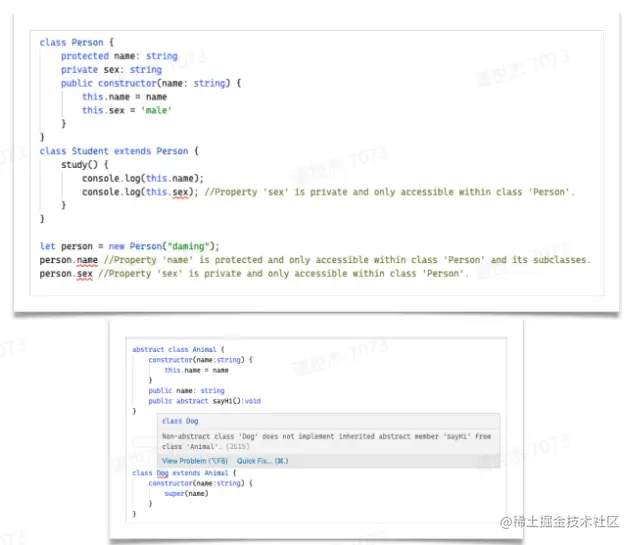Click the 'protected name: string' line
This screenshot has width=635, height=545.
click(x=119, y=56)
